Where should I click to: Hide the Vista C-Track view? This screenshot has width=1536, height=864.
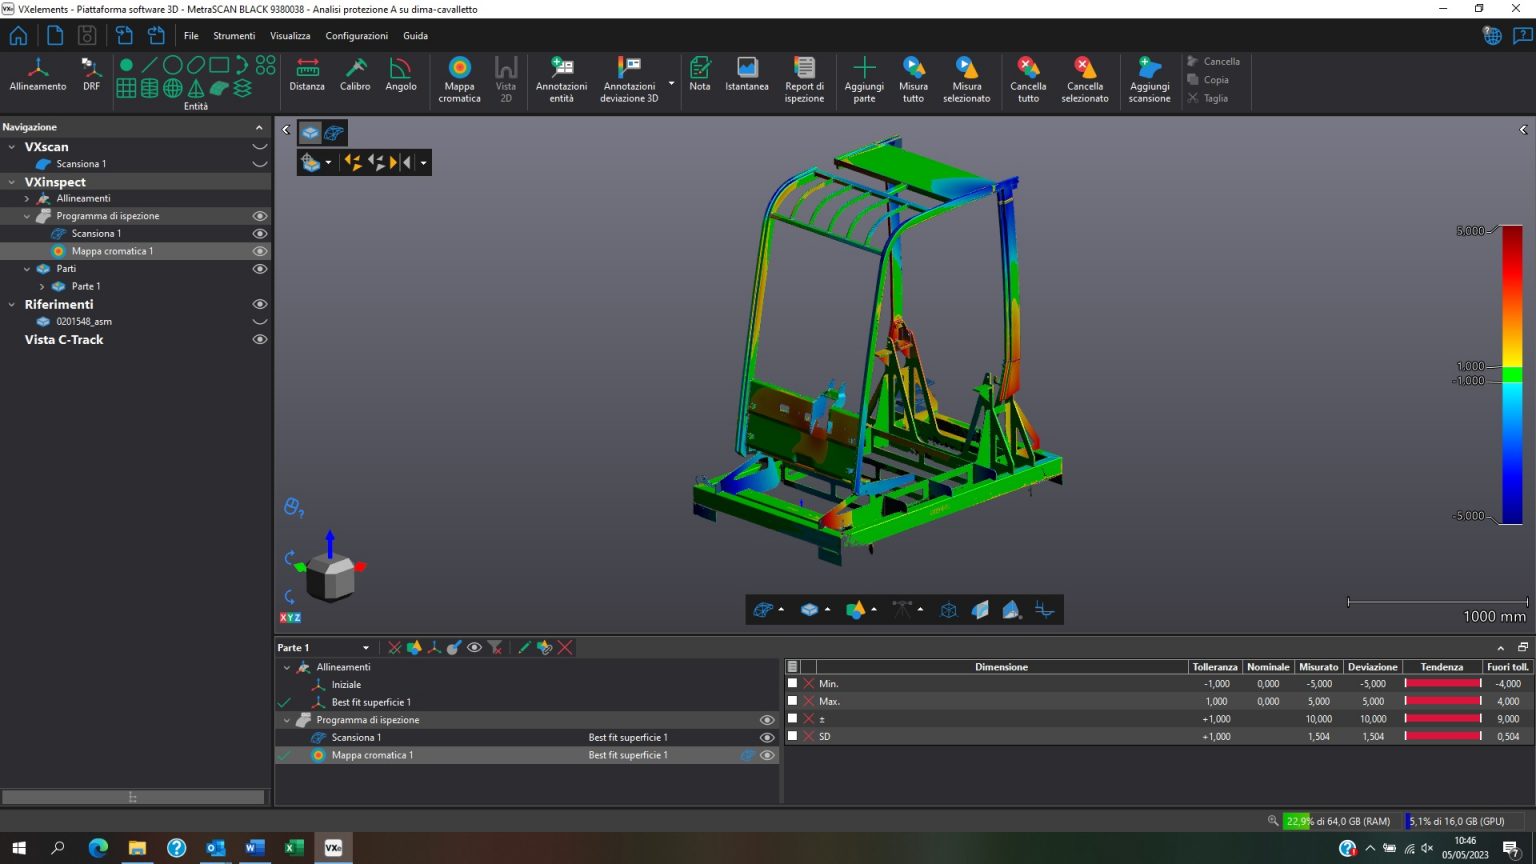[x=259, y=339]
